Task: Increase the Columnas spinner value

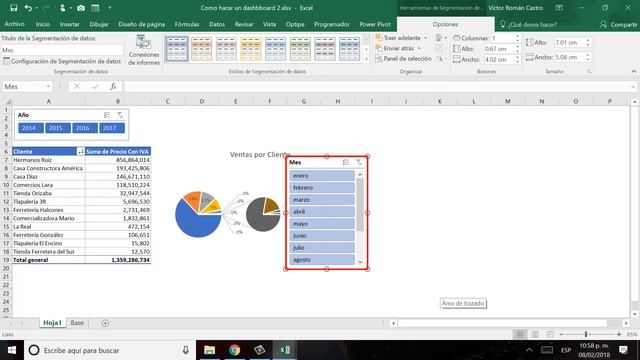Action: [518, 36]
